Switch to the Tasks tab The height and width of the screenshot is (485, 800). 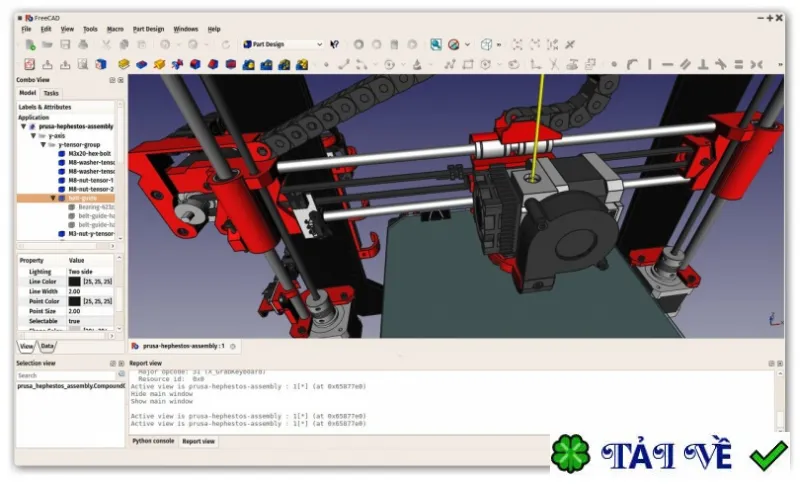click(x=51, y=93)
